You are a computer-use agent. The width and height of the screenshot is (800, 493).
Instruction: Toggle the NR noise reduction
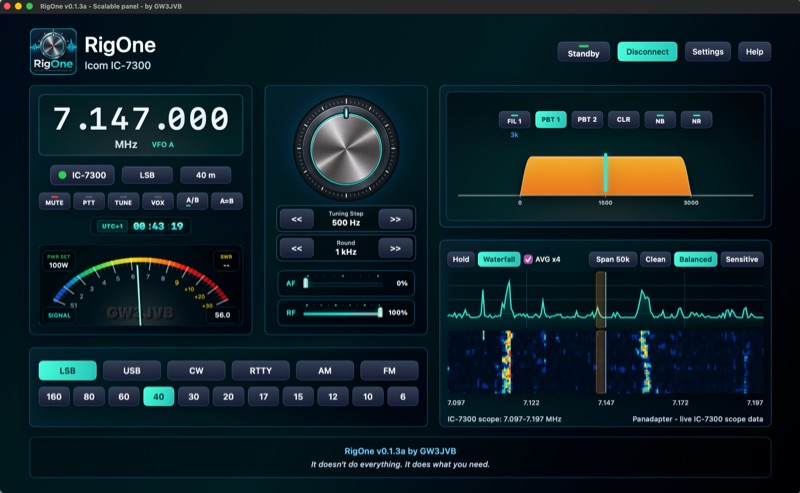(696, 120)
